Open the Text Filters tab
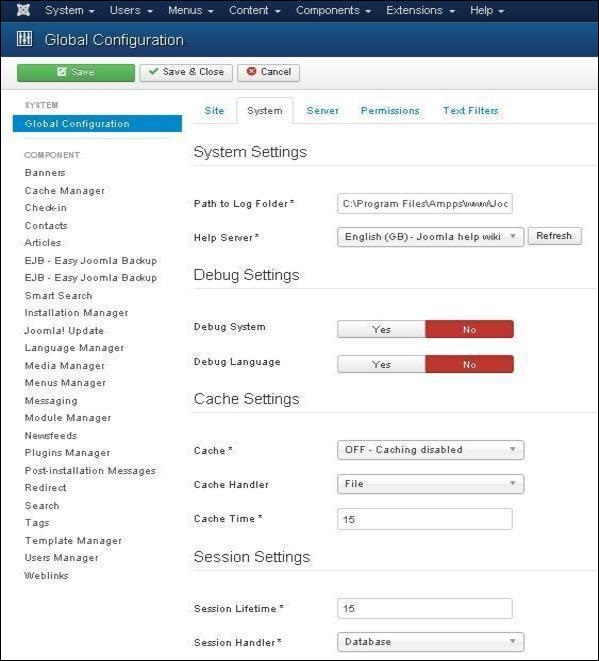This screenshot has width=599, height=661. click(470, 111)
